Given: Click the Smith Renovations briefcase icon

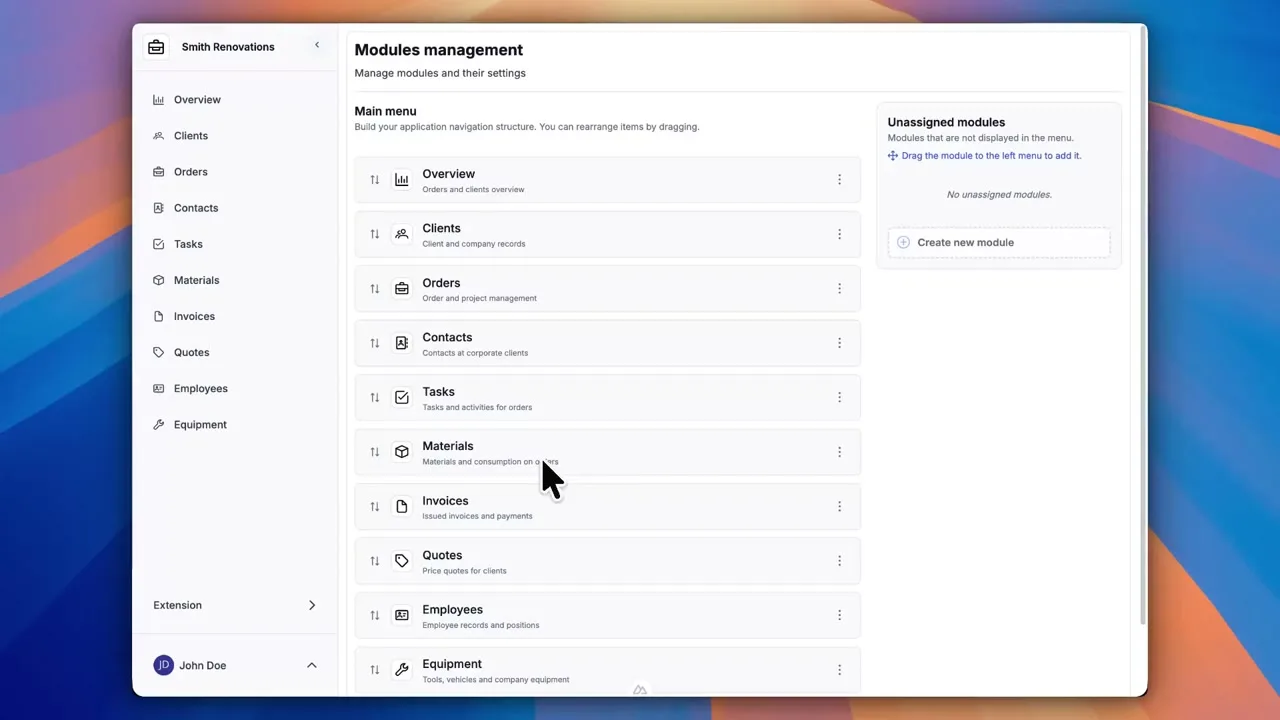Looking at the screenshot, I should [156, 46].
